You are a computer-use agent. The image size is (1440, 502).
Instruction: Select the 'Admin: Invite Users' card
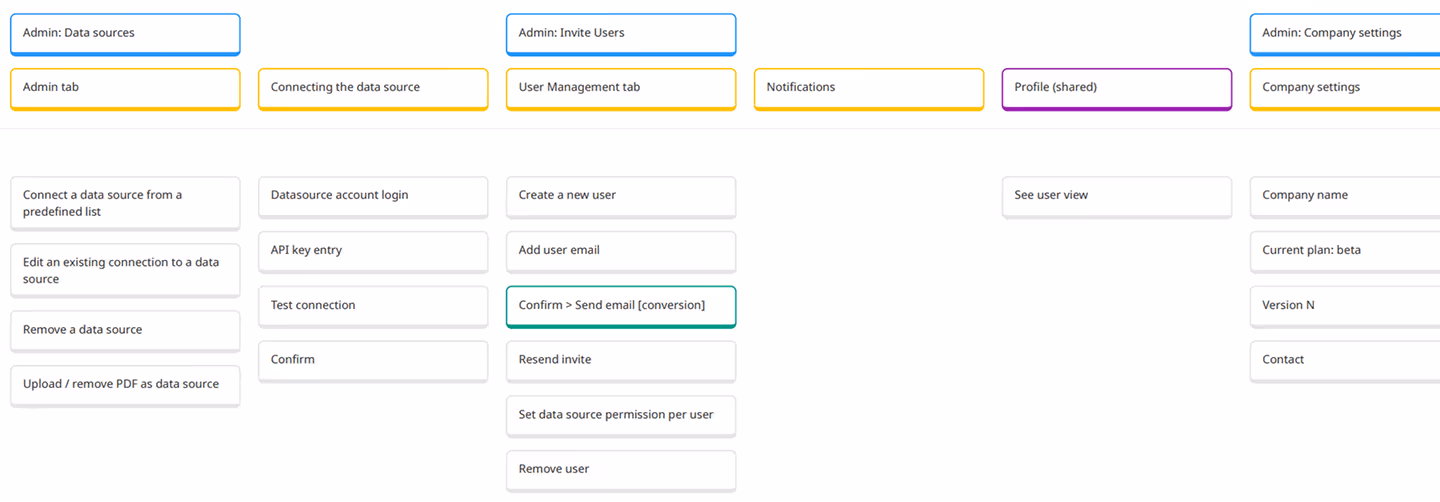(x=621, y=34)
